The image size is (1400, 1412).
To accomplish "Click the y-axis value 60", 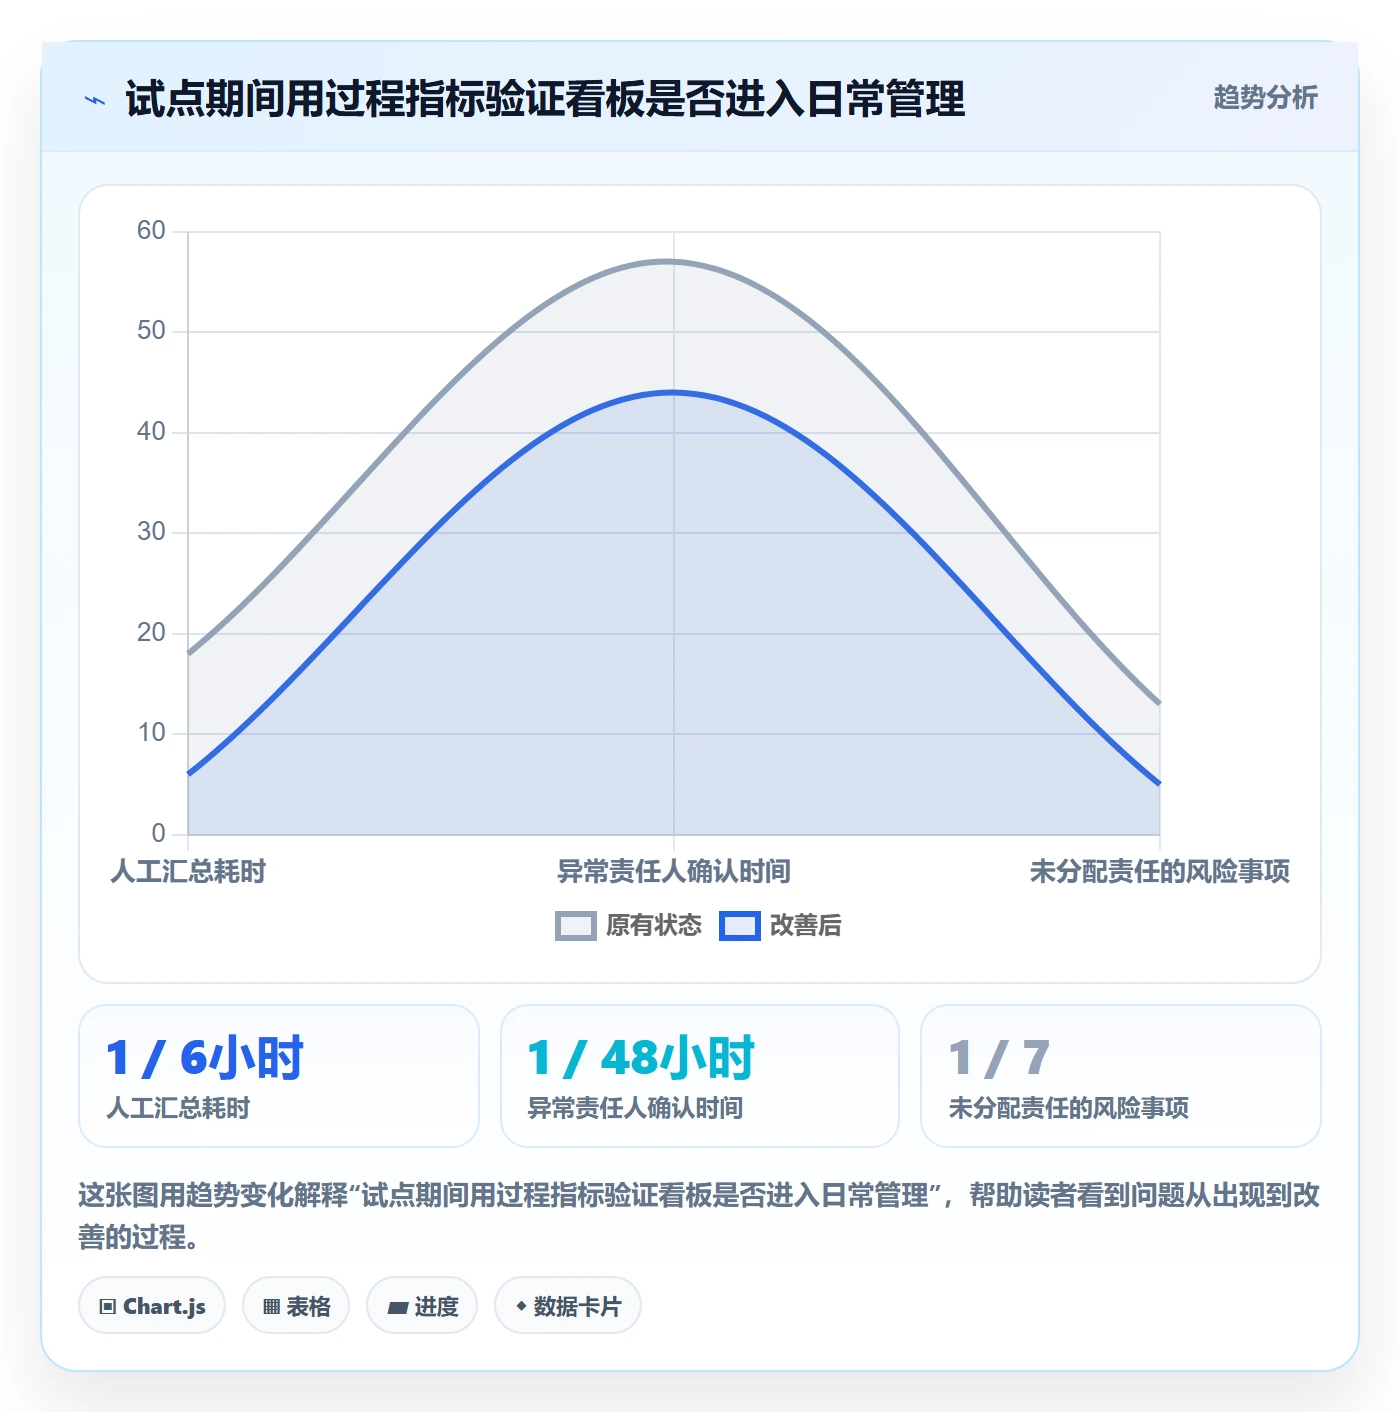I will (x=151, y=230).
